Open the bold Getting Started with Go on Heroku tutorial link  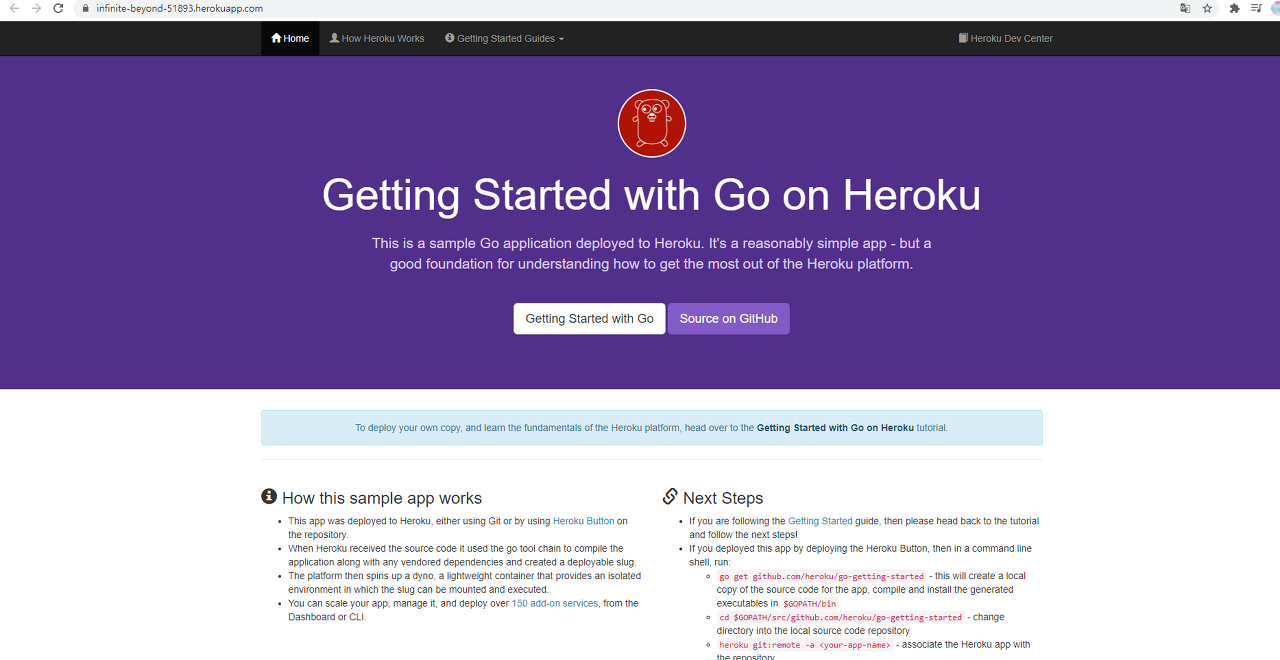[835, 428]
